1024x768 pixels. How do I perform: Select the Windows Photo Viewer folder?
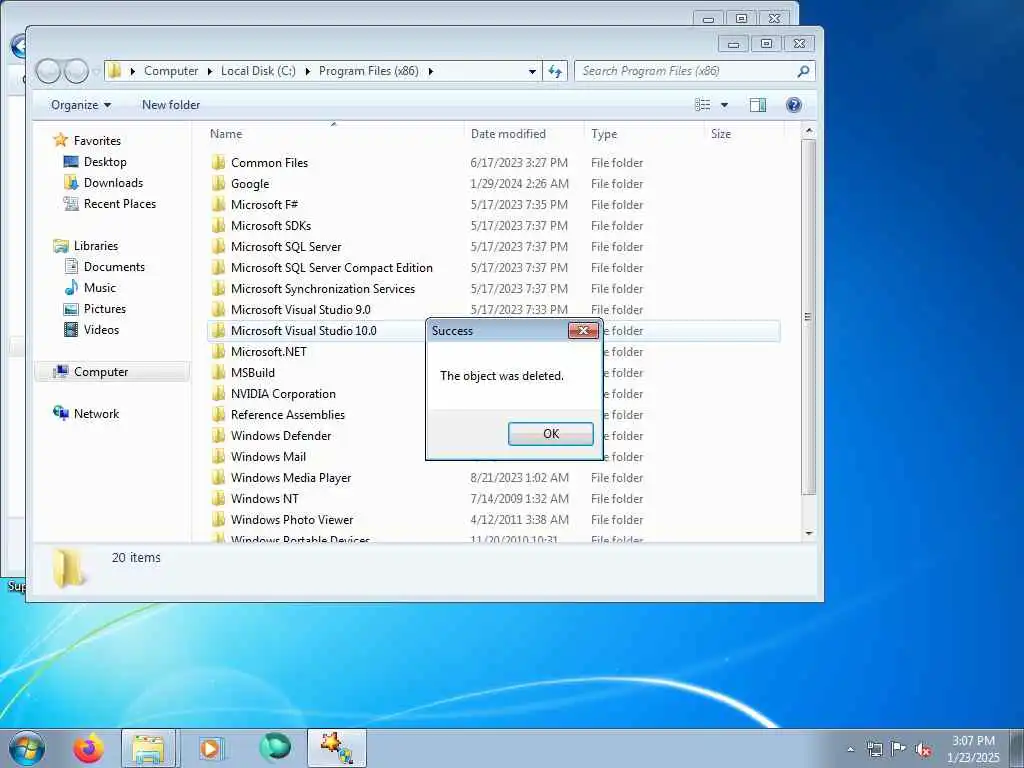tap(292, 519)
